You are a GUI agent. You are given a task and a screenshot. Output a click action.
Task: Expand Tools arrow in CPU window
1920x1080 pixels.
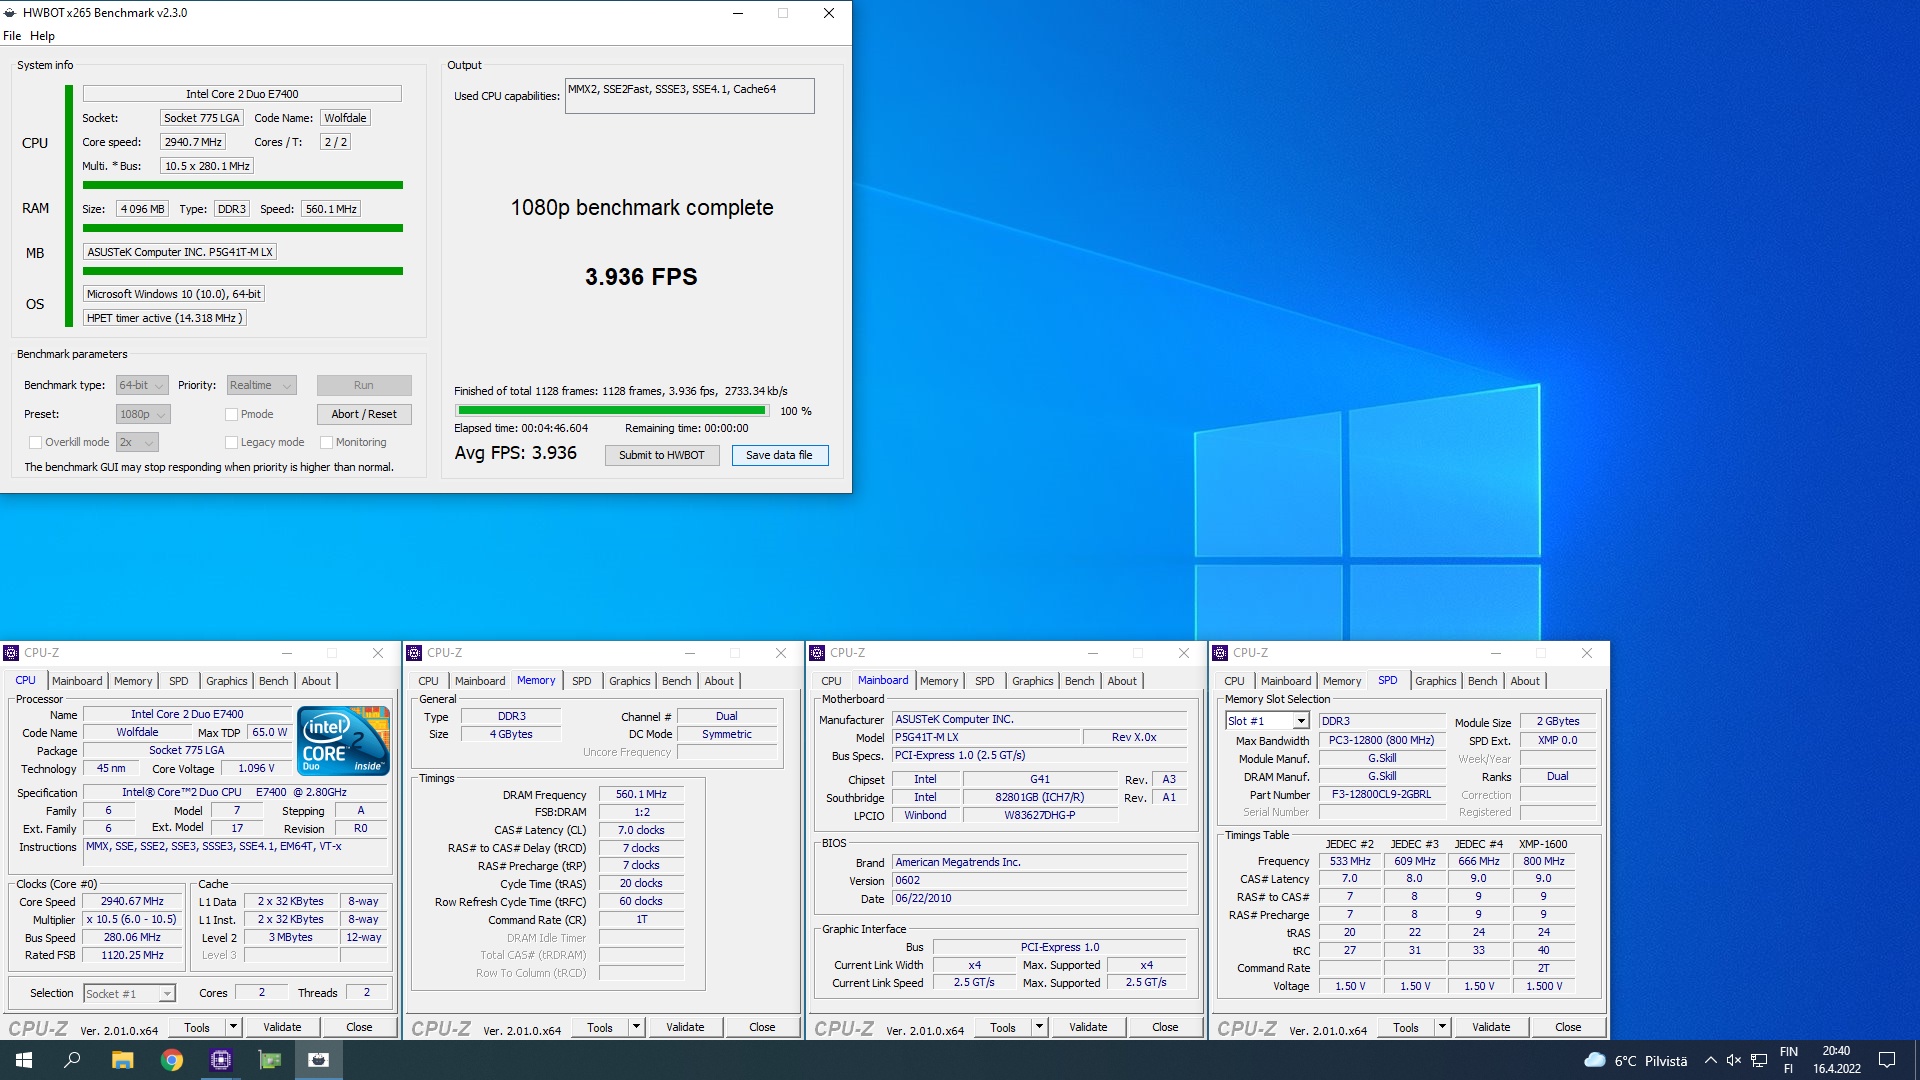232,1027
